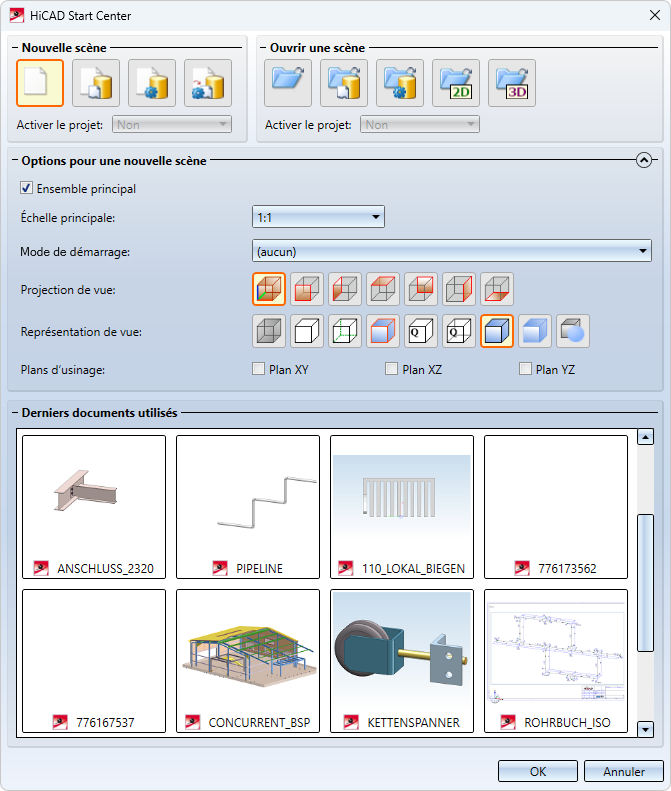Open a 2D file with the 2D folder icon
Image resolution: width=671 pixels, height=791 pixels.
click(456, 83)
